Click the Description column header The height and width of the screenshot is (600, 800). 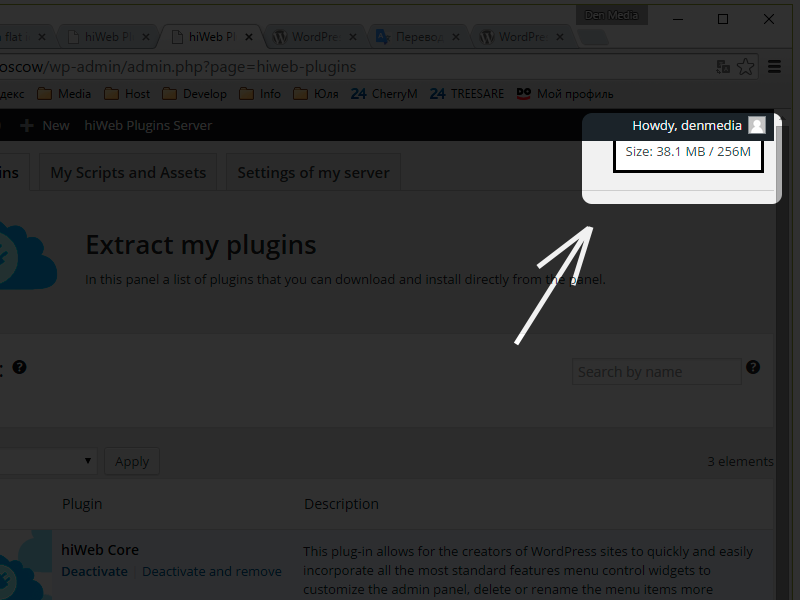(x=341, y=504)
